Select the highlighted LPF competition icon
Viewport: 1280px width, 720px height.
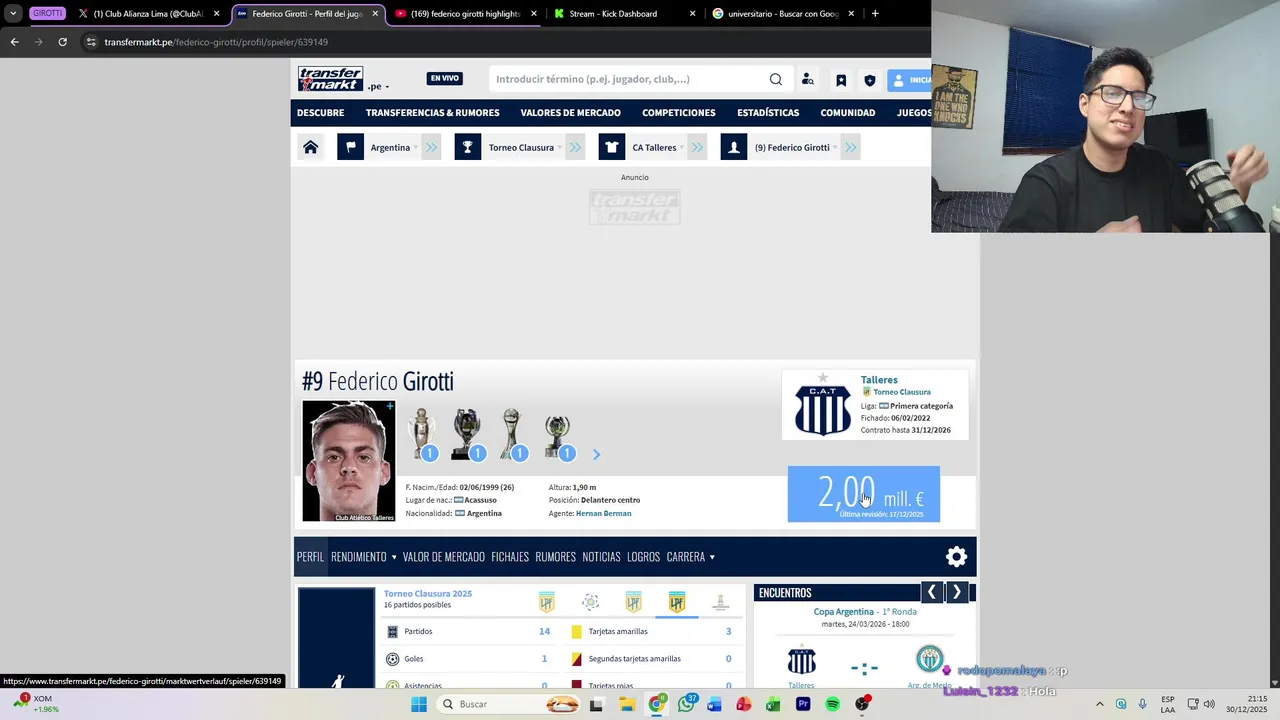point(677,602)
